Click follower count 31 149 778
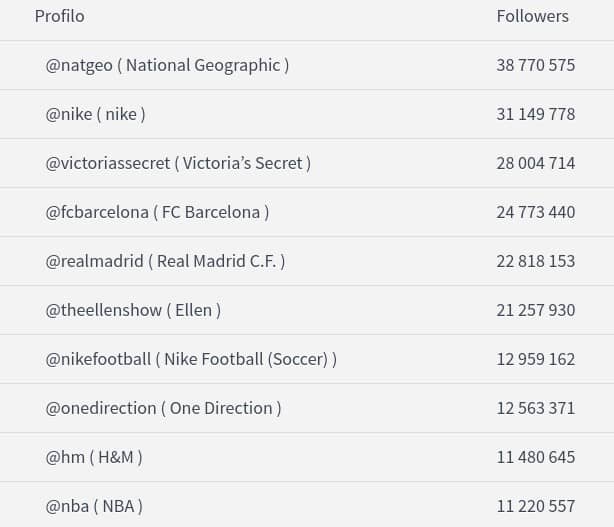Image resolution: width=614 pixels, height=527 pixels. pos(536,114)
